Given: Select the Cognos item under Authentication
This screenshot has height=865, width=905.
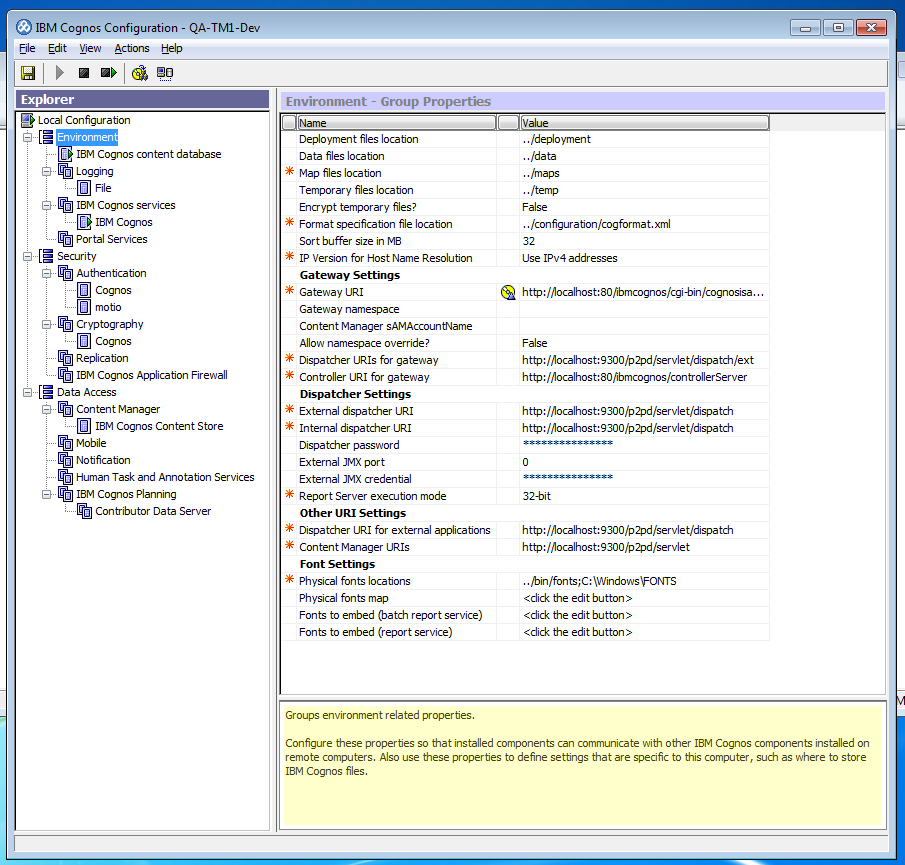Looking at the screenshot, I should (113, 290).
